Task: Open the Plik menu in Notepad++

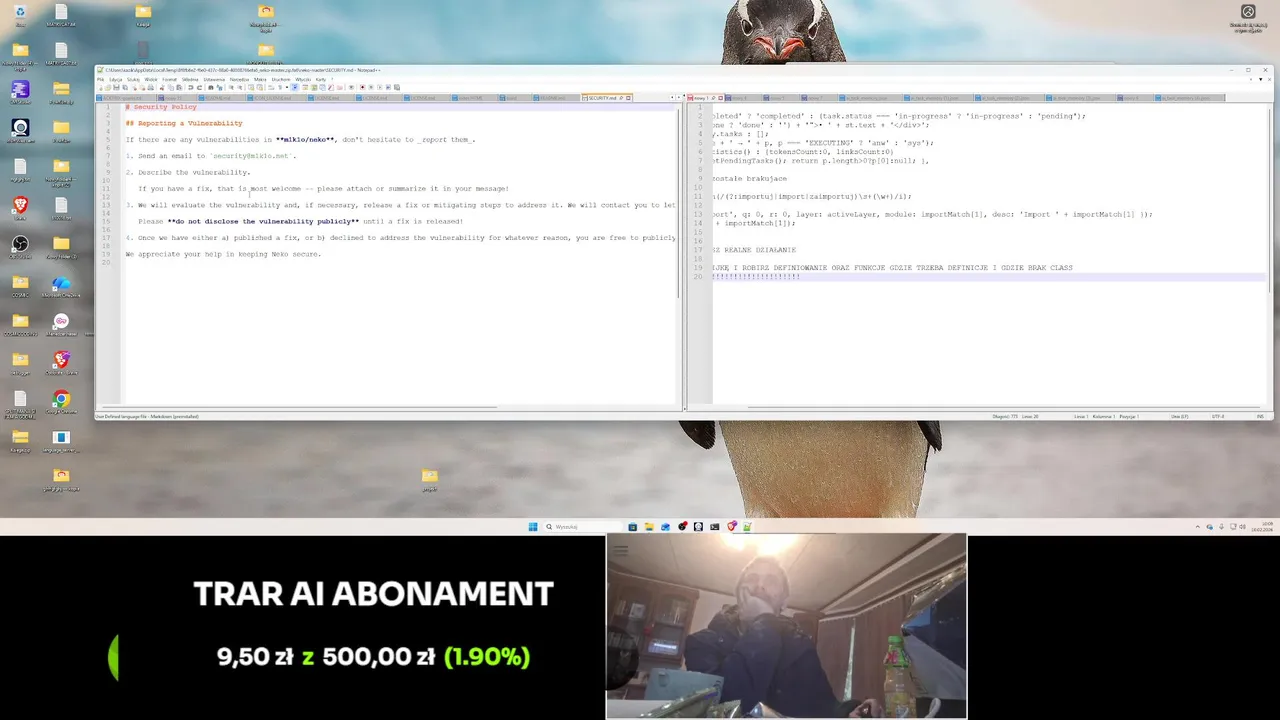Action: point(100,79)
